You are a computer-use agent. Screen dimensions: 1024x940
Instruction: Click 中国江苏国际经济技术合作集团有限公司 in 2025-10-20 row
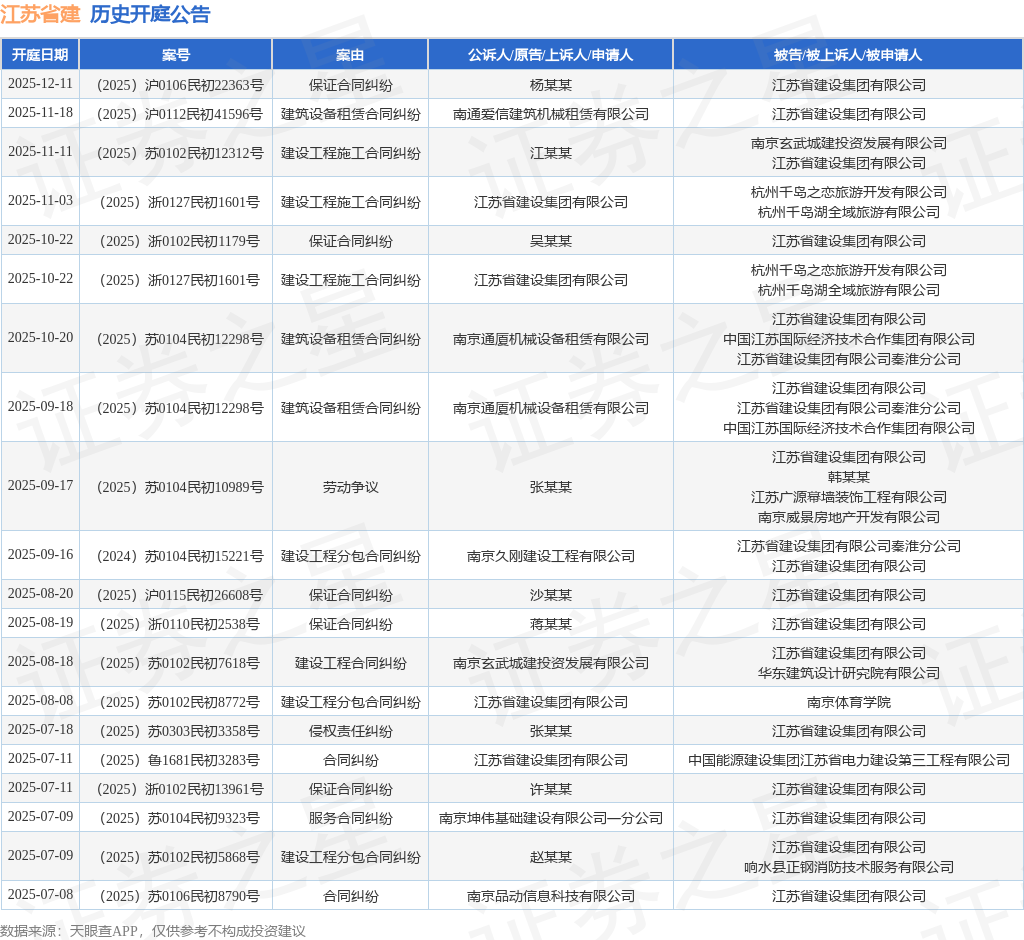click(848, 339)
